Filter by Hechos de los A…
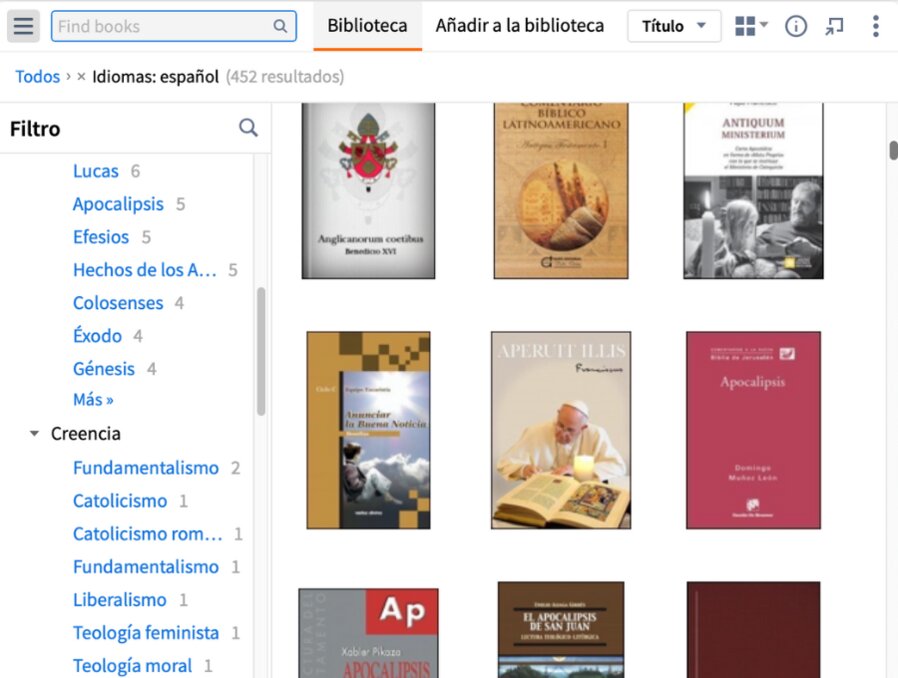The image size is (898, 678). coord(145,270)
